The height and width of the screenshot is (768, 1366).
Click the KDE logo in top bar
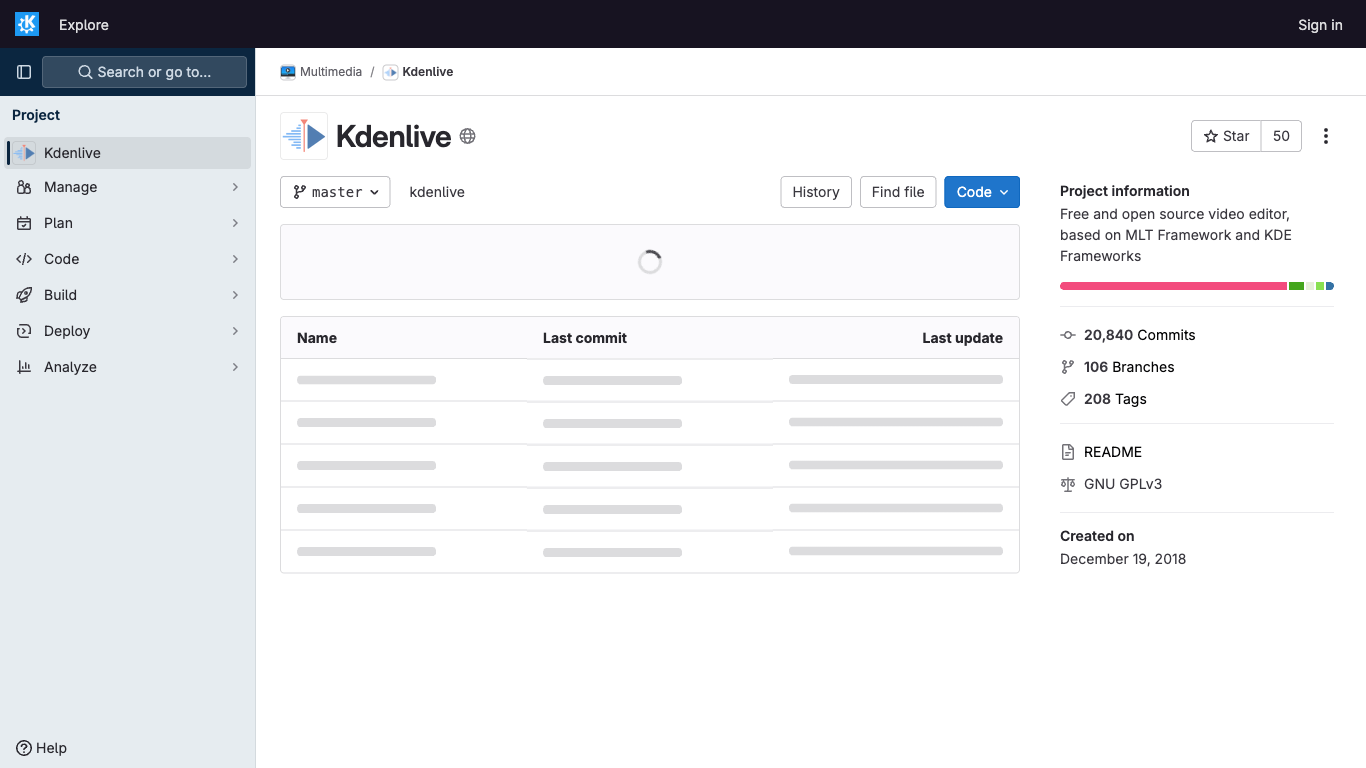pos(27,24)
